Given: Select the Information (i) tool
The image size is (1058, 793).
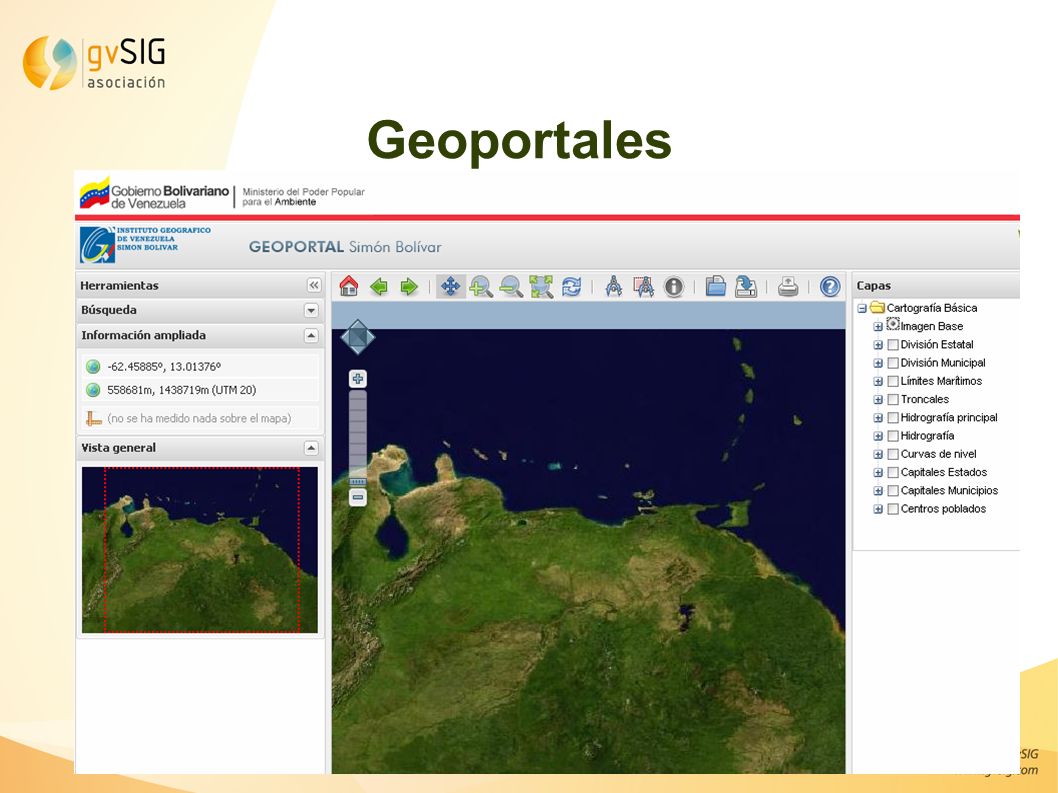Looking at the screenshot, I should click(673, 287).
